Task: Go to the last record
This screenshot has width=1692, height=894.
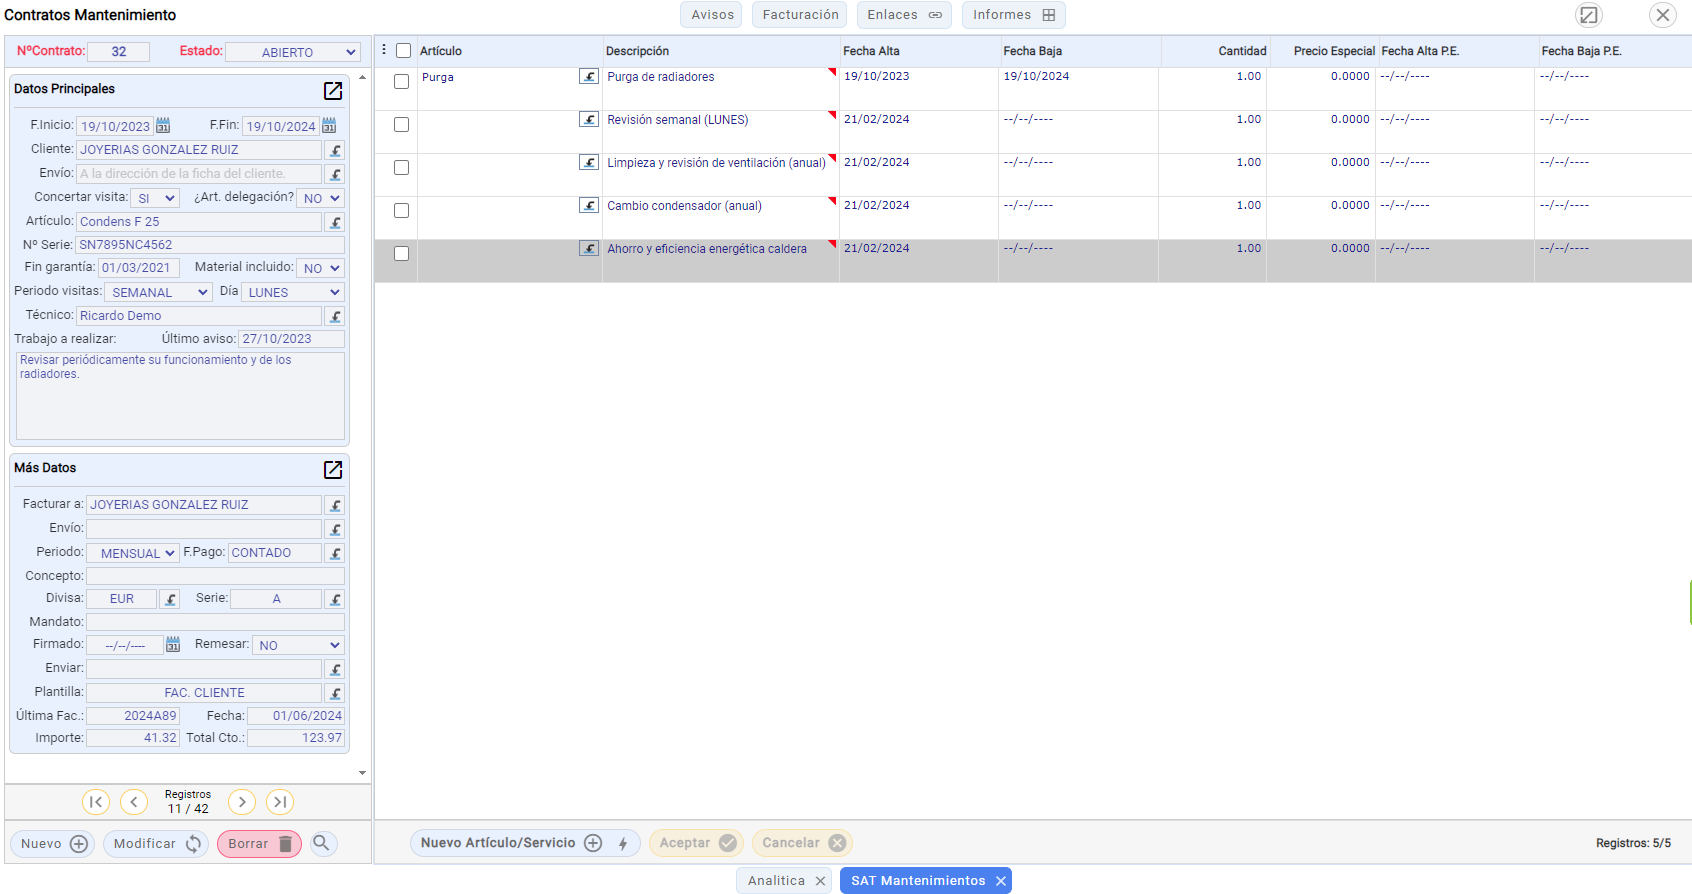Action: click(x=280, y=802)
